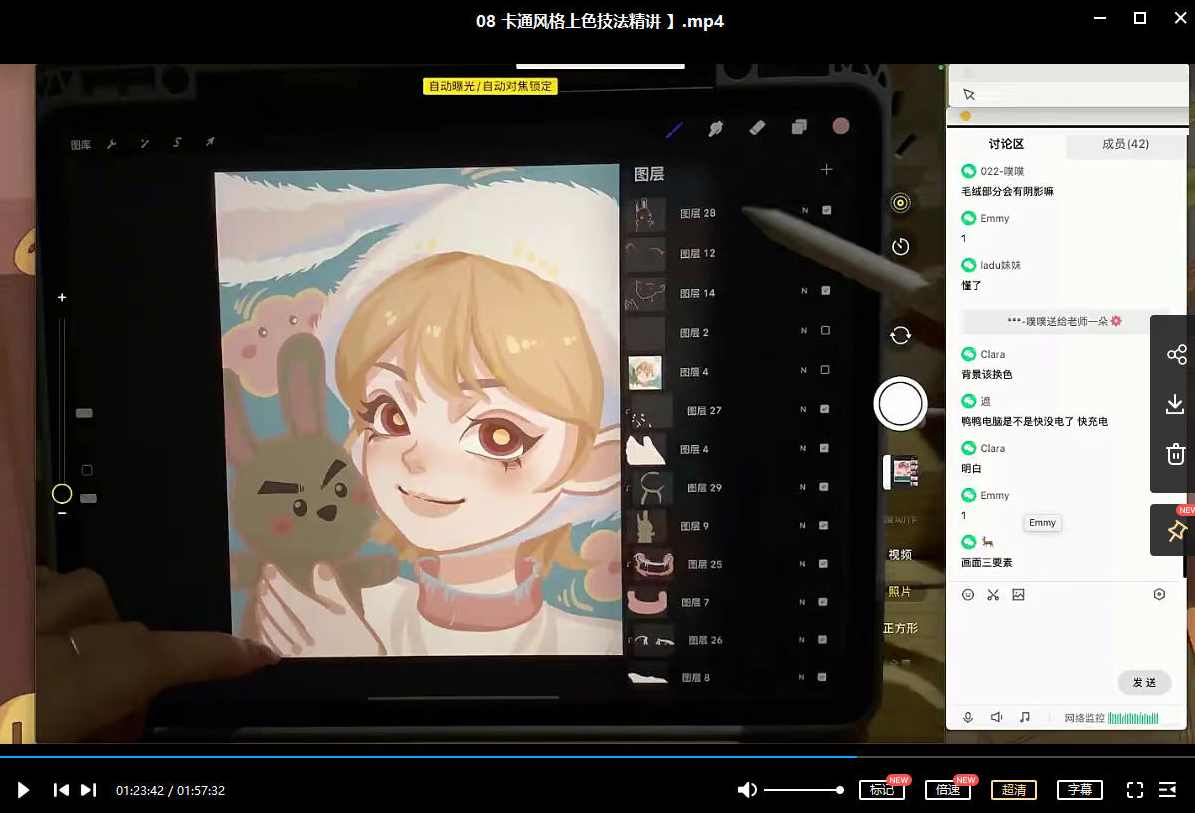
Task: Open the 倍速 playback speed options
Action: (x=947, y=790)
